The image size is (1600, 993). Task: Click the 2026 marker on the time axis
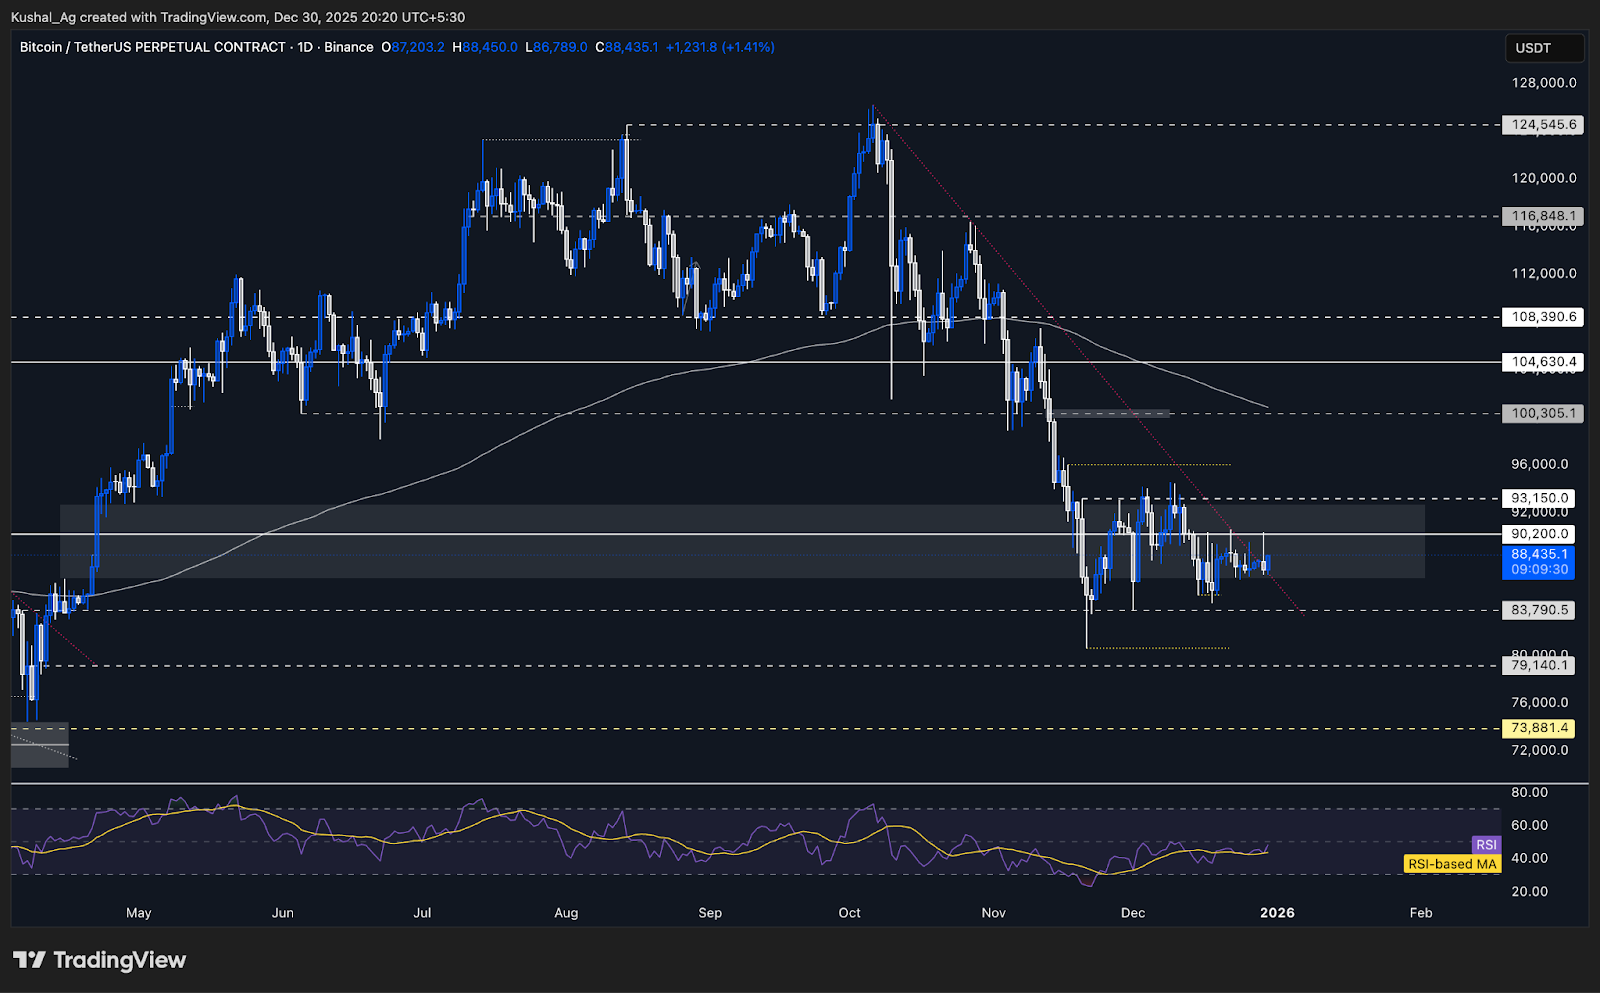[x=1278, y=912]
